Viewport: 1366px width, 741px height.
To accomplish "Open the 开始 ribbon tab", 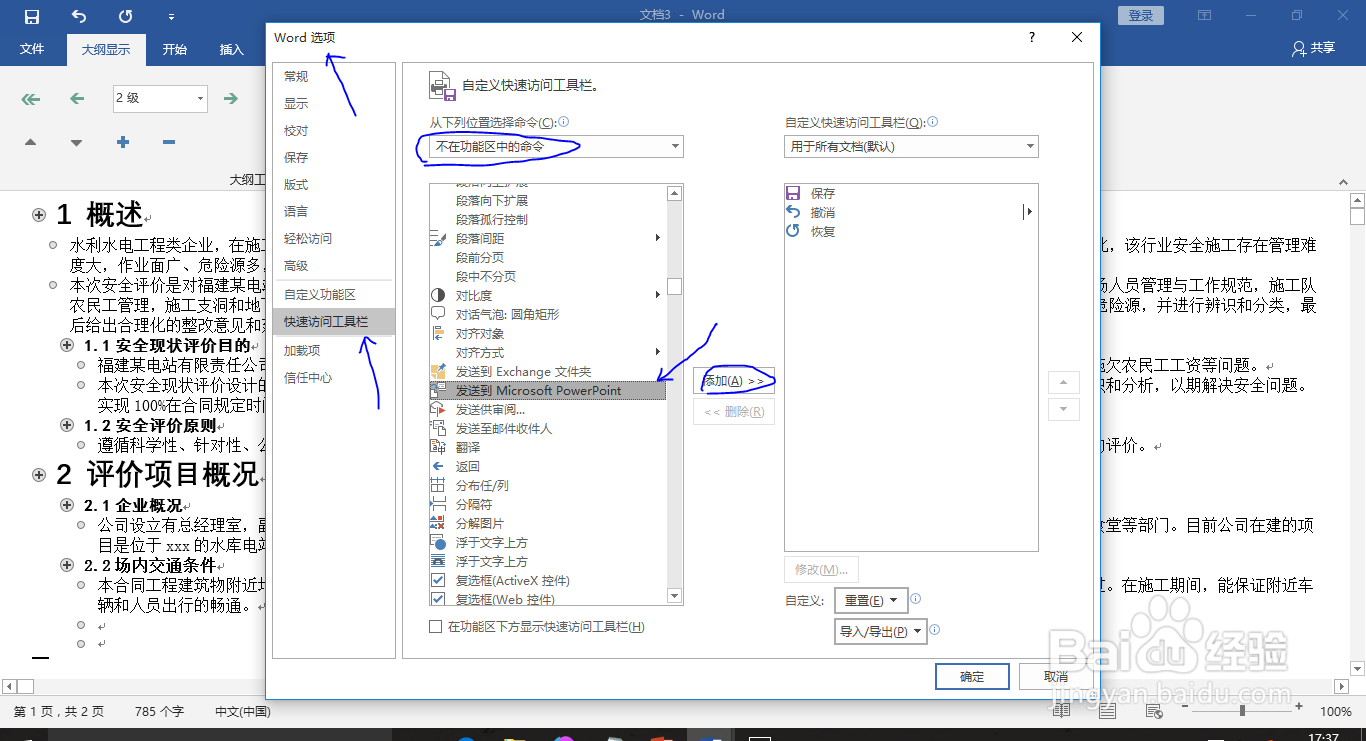I will pos(175,49).
